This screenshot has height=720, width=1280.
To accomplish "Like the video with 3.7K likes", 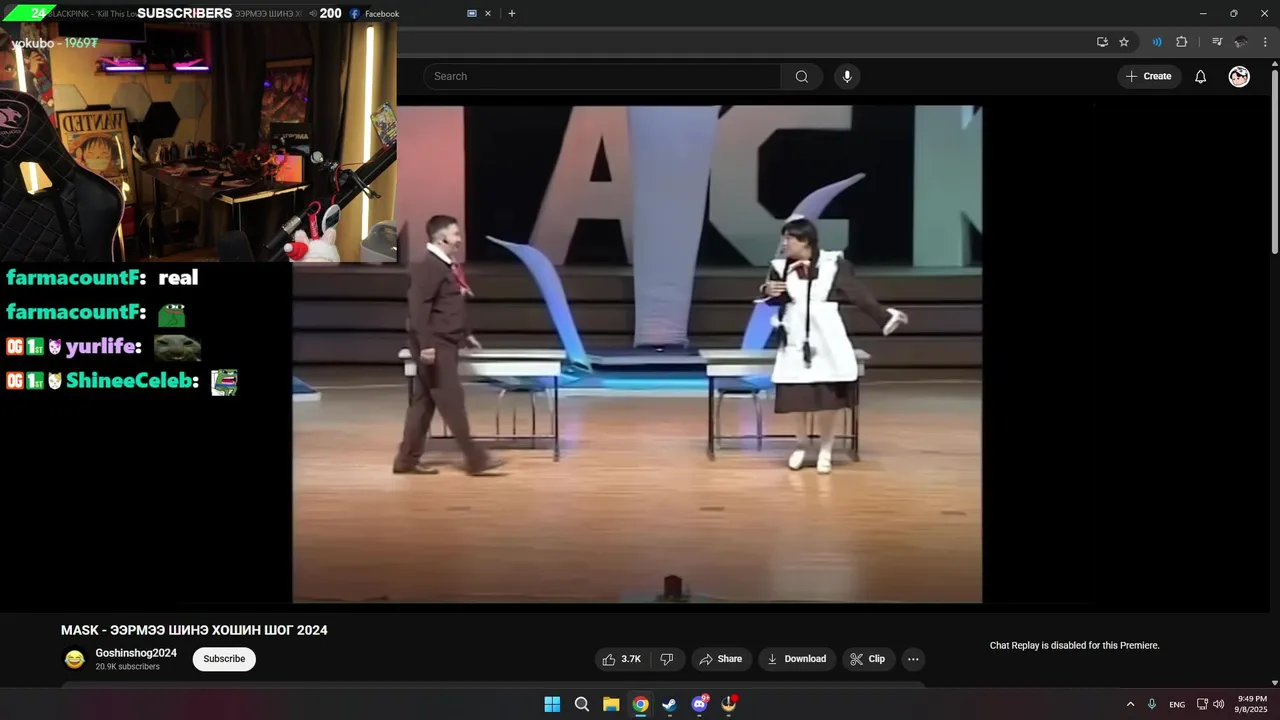I will [x=621, y=659].
